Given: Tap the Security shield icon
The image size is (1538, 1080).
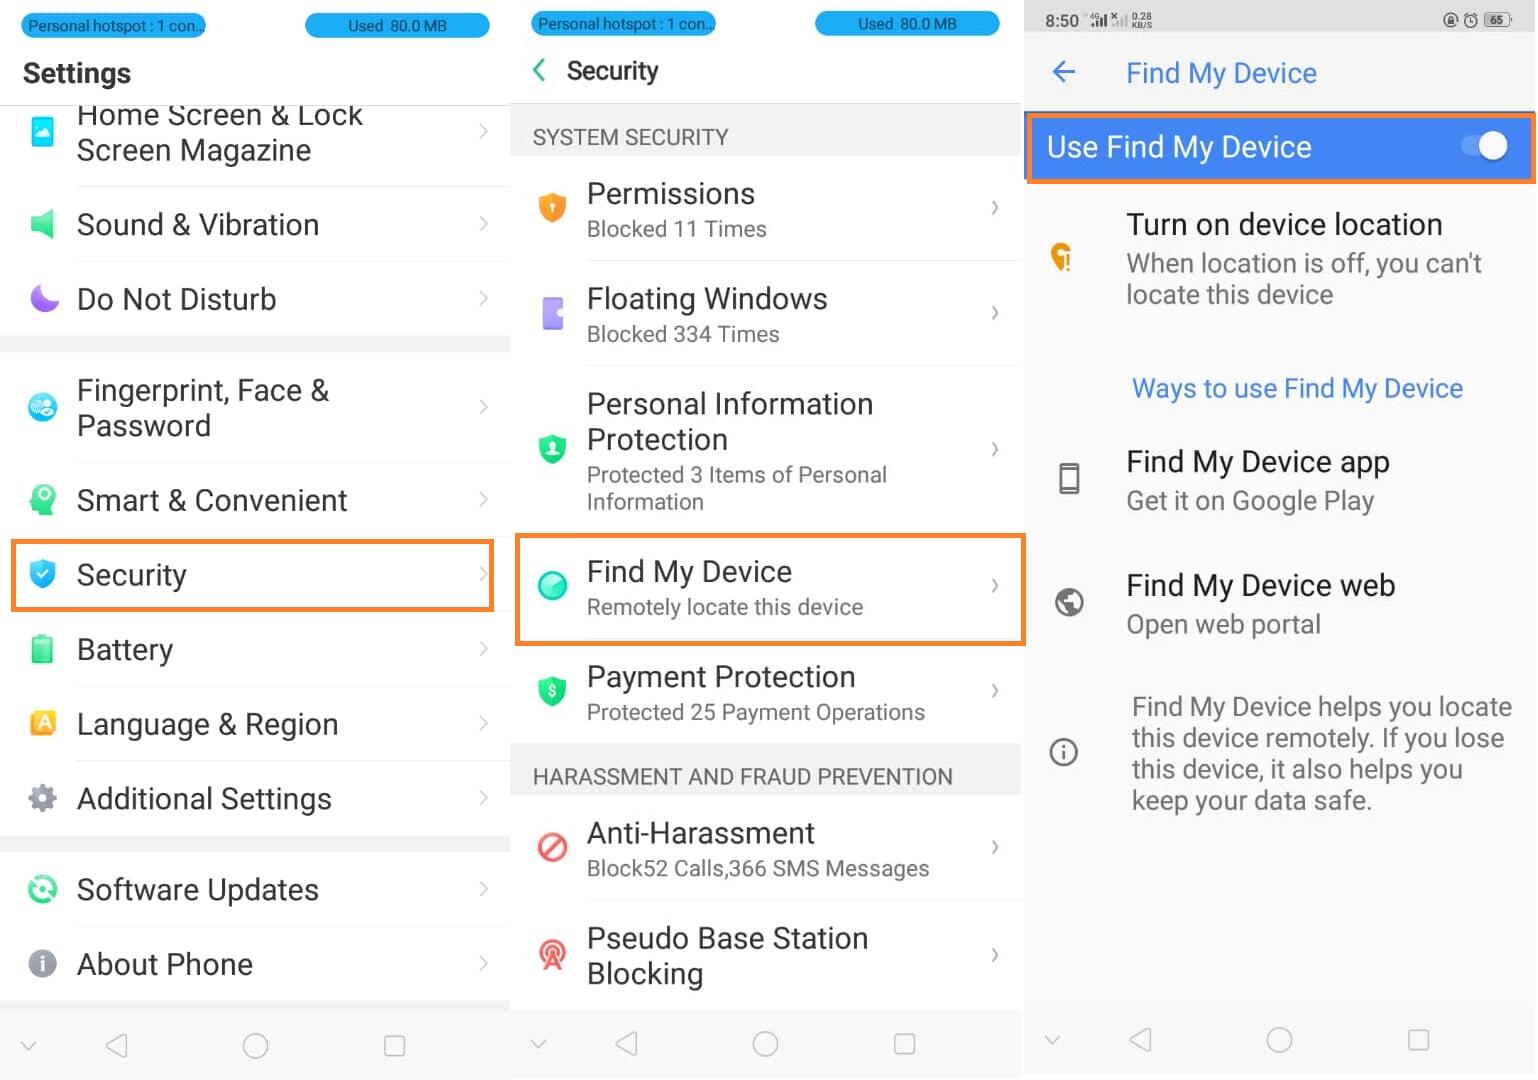Looking at the screenshot, I should point(42,574).
